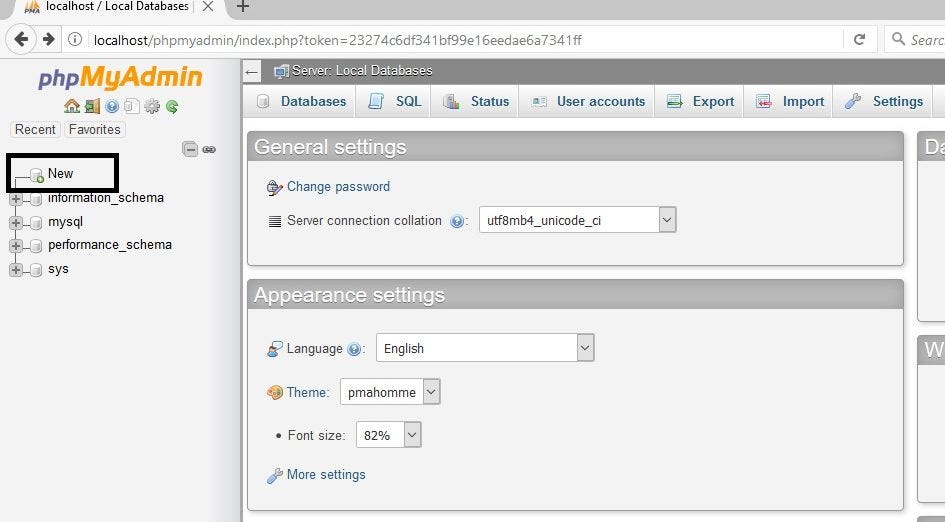The height and width of the screenshot is (522, 945).
Task: Reload navigation panel green refresh icon
Action: (172, 107)
